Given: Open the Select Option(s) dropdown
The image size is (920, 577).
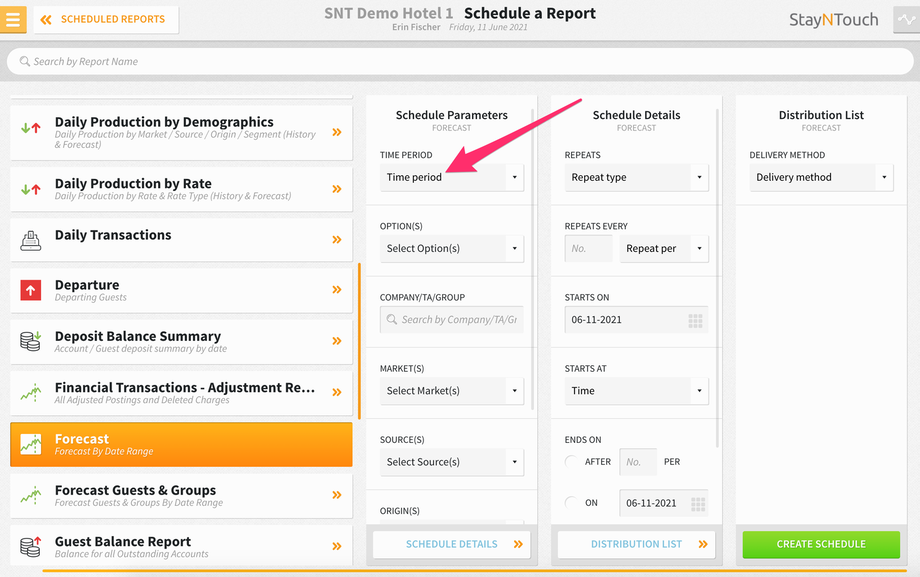Looking at the screenshot, I should click(451, 248).
